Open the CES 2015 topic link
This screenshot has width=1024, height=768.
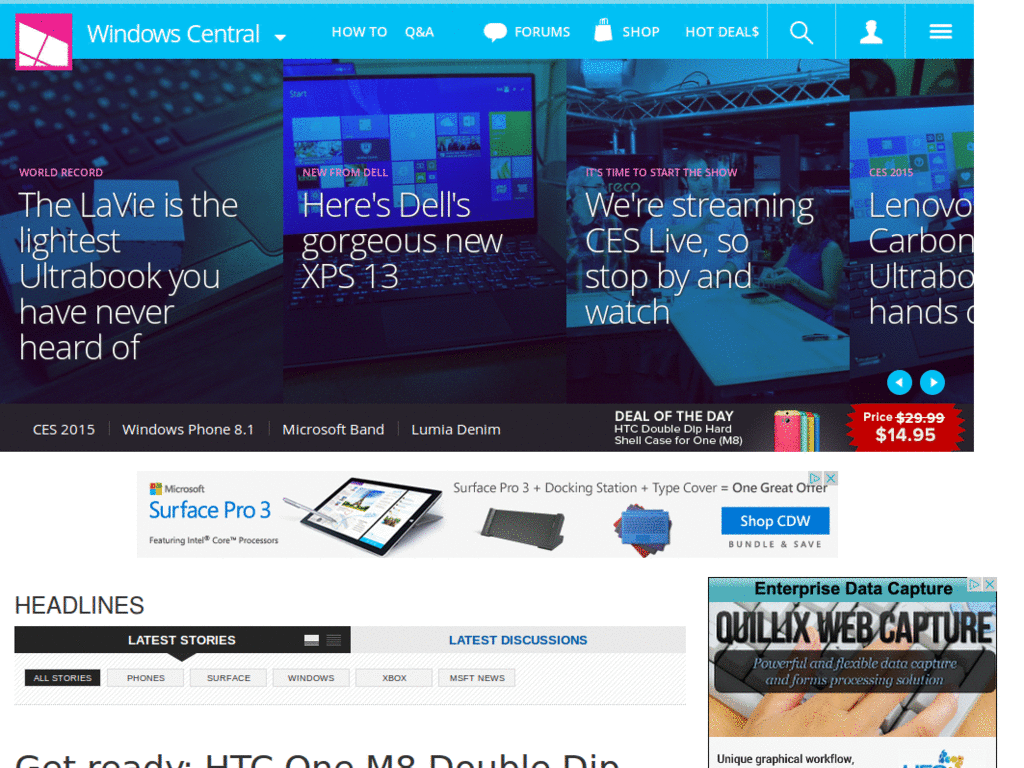64,430
